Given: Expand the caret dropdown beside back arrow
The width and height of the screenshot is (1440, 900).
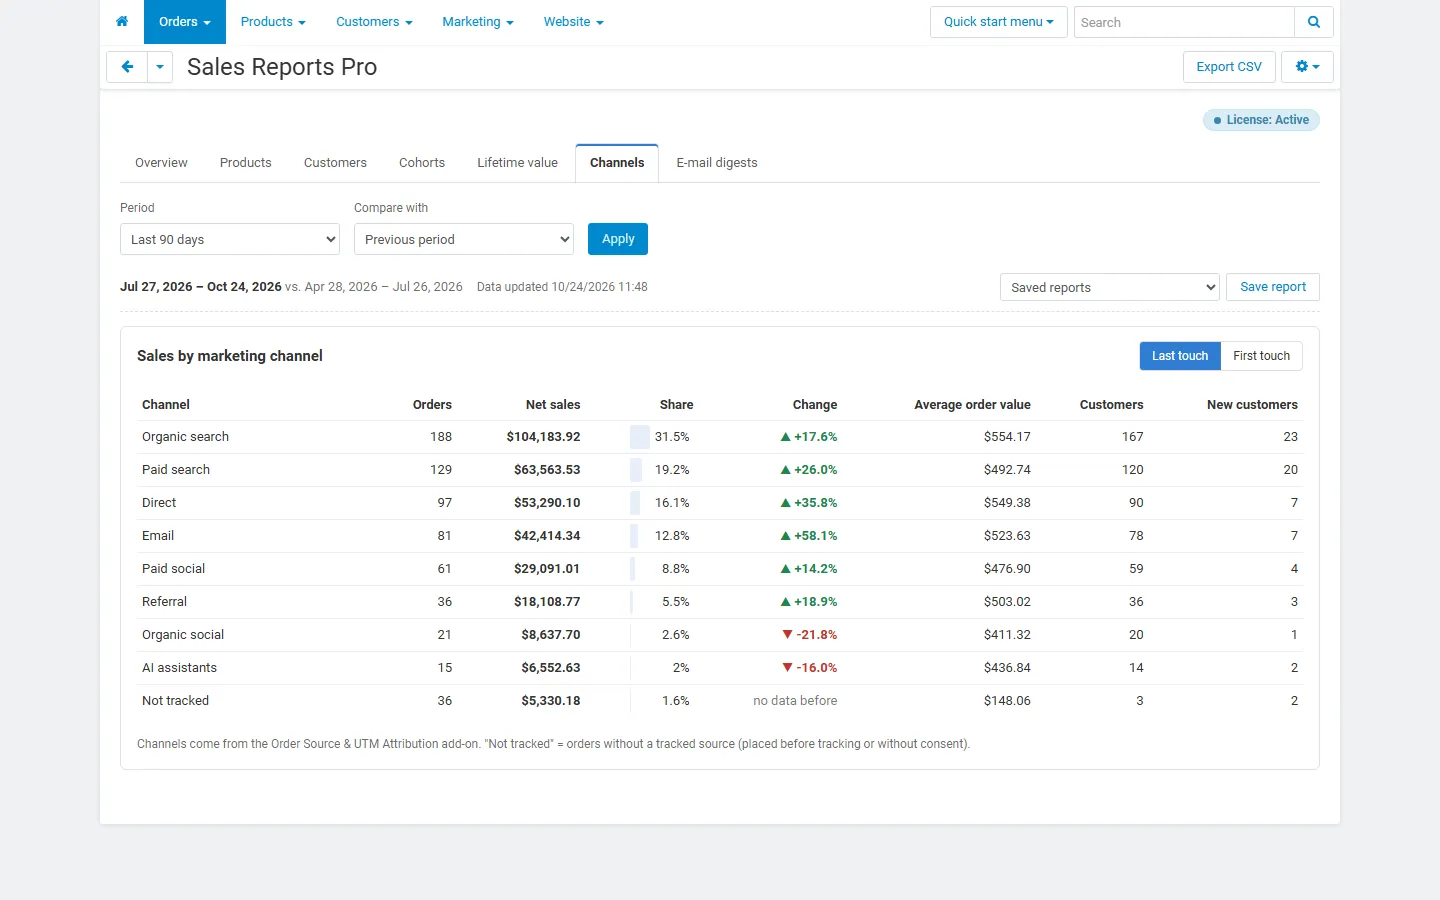Looking at the screenshot, I should click(x=160, y=67).
